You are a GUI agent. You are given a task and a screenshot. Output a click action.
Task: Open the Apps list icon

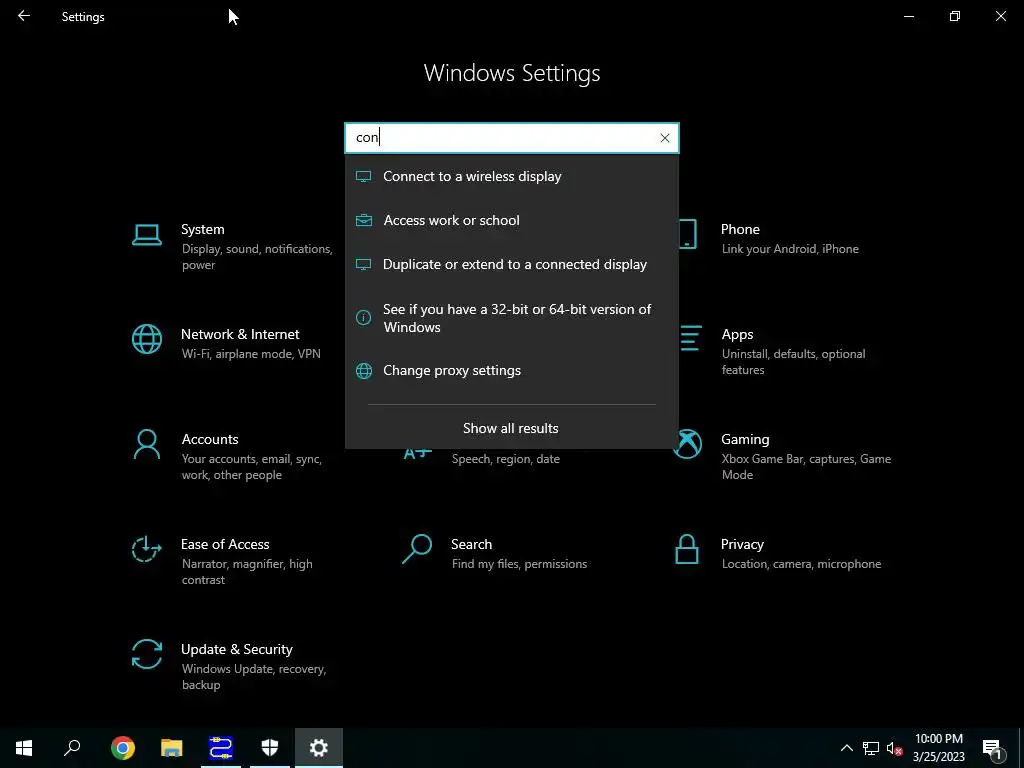click(x=690, y=338)
